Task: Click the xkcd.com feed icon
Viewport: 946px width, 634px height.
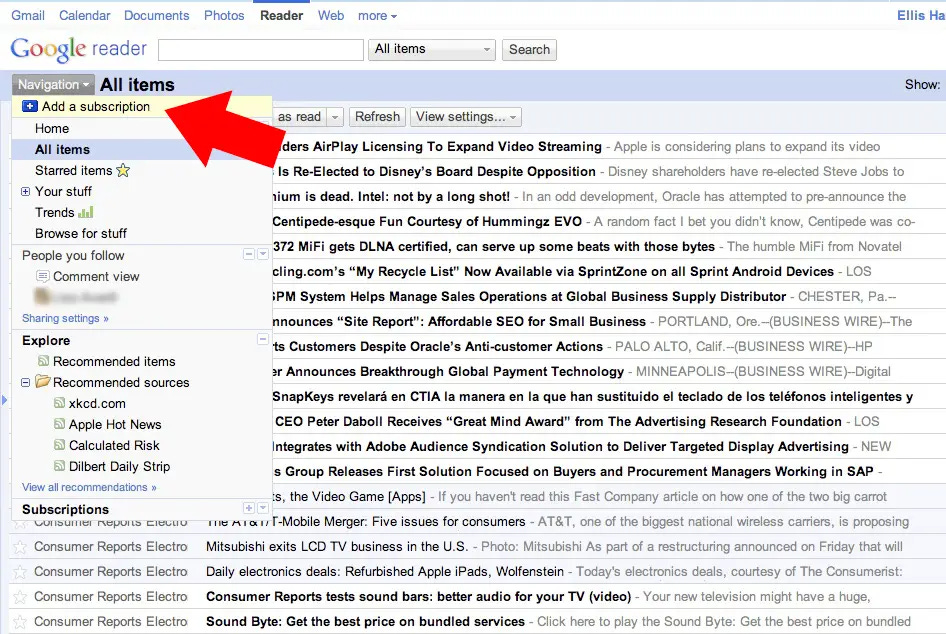Action: click(x=59, y=402)
